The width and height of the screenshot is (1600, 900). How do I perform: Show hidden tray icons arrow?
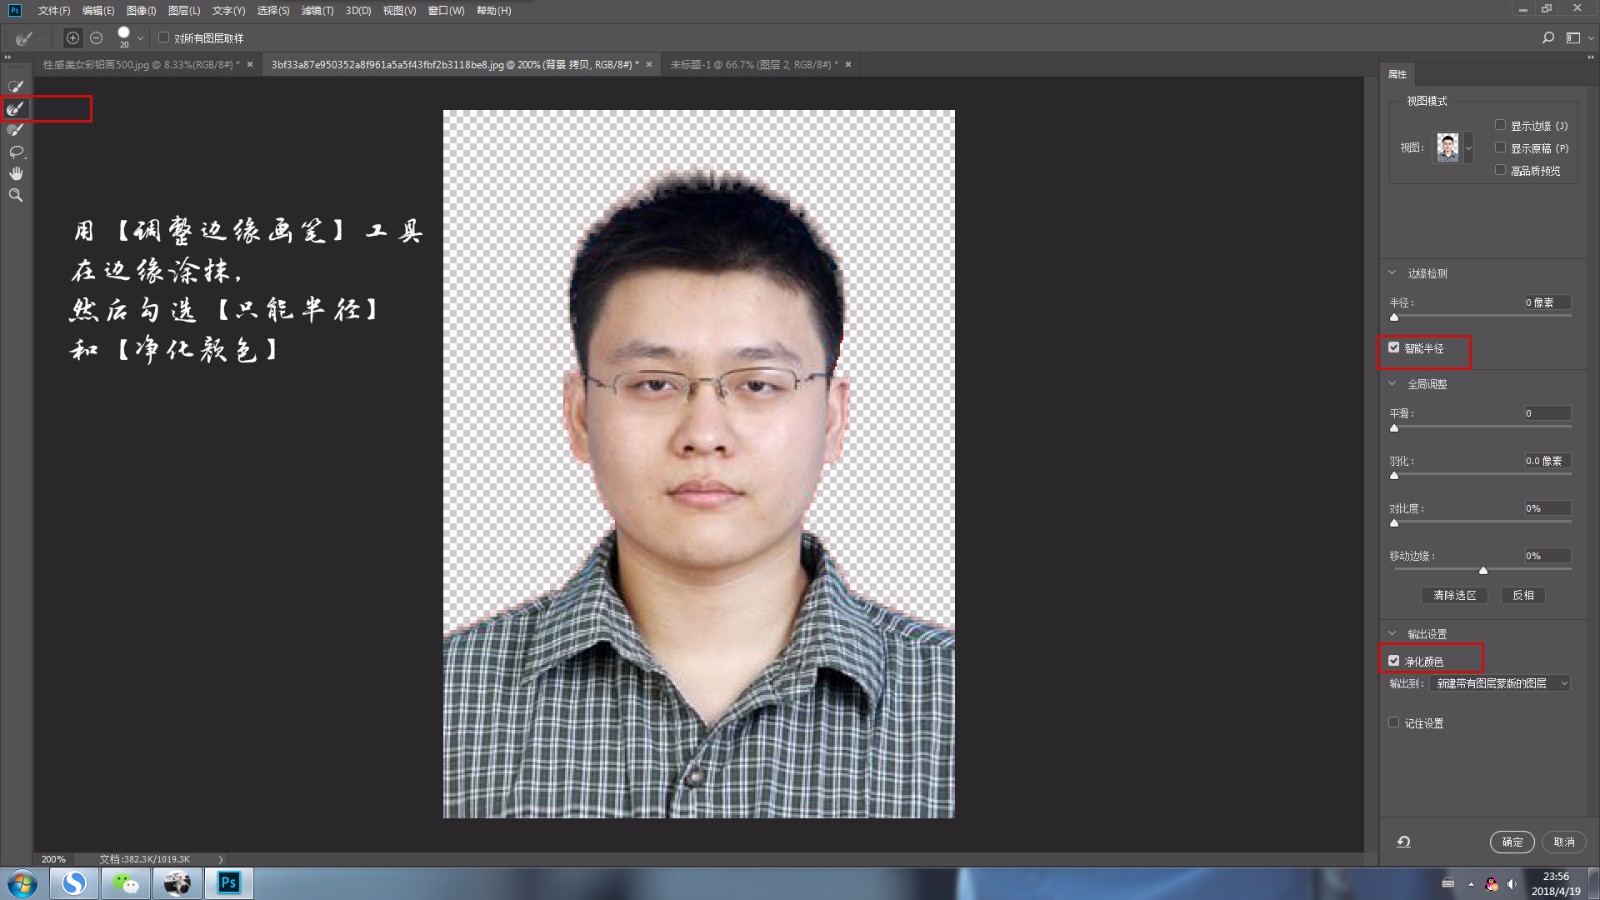click(x=1471, y=884)
